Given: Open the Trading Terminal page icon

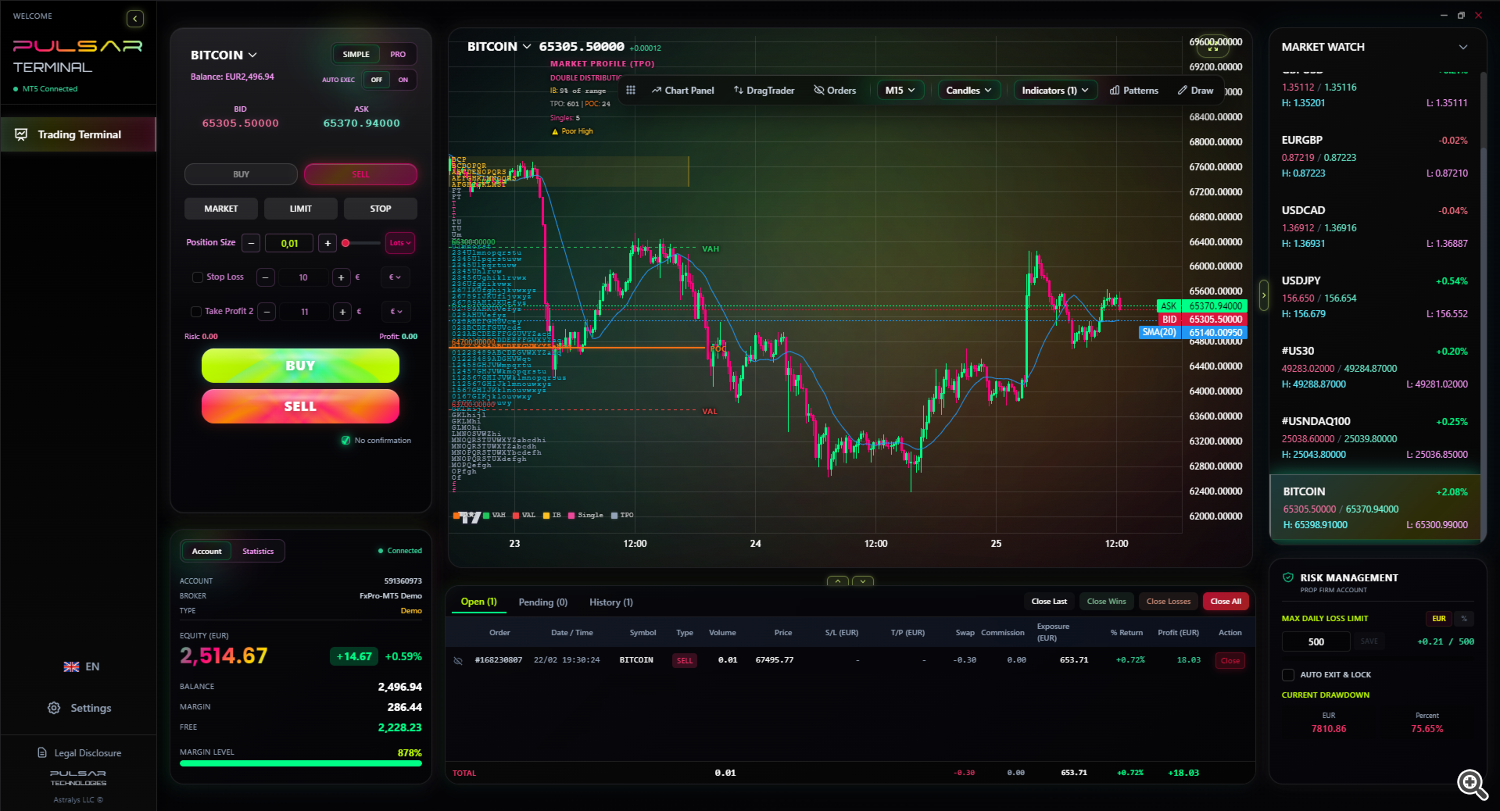Looking at the screenshot, I should pos(21,134).
